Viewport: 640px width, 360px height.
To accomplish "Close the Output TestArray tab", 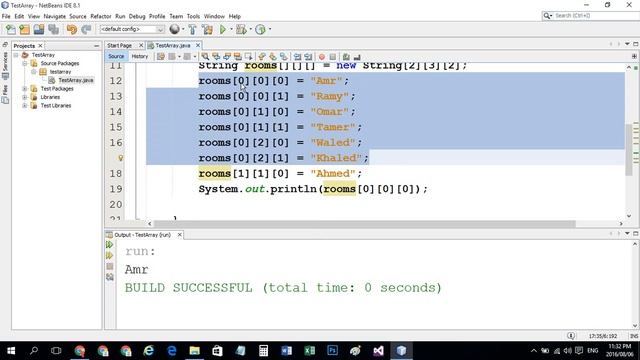I will (x=180, y=235).
